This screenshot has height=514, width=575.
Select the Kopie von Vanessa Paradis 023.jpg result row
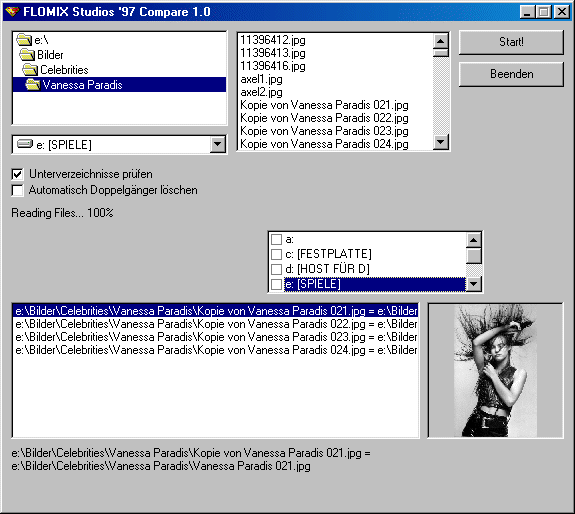tap(216, 337)
